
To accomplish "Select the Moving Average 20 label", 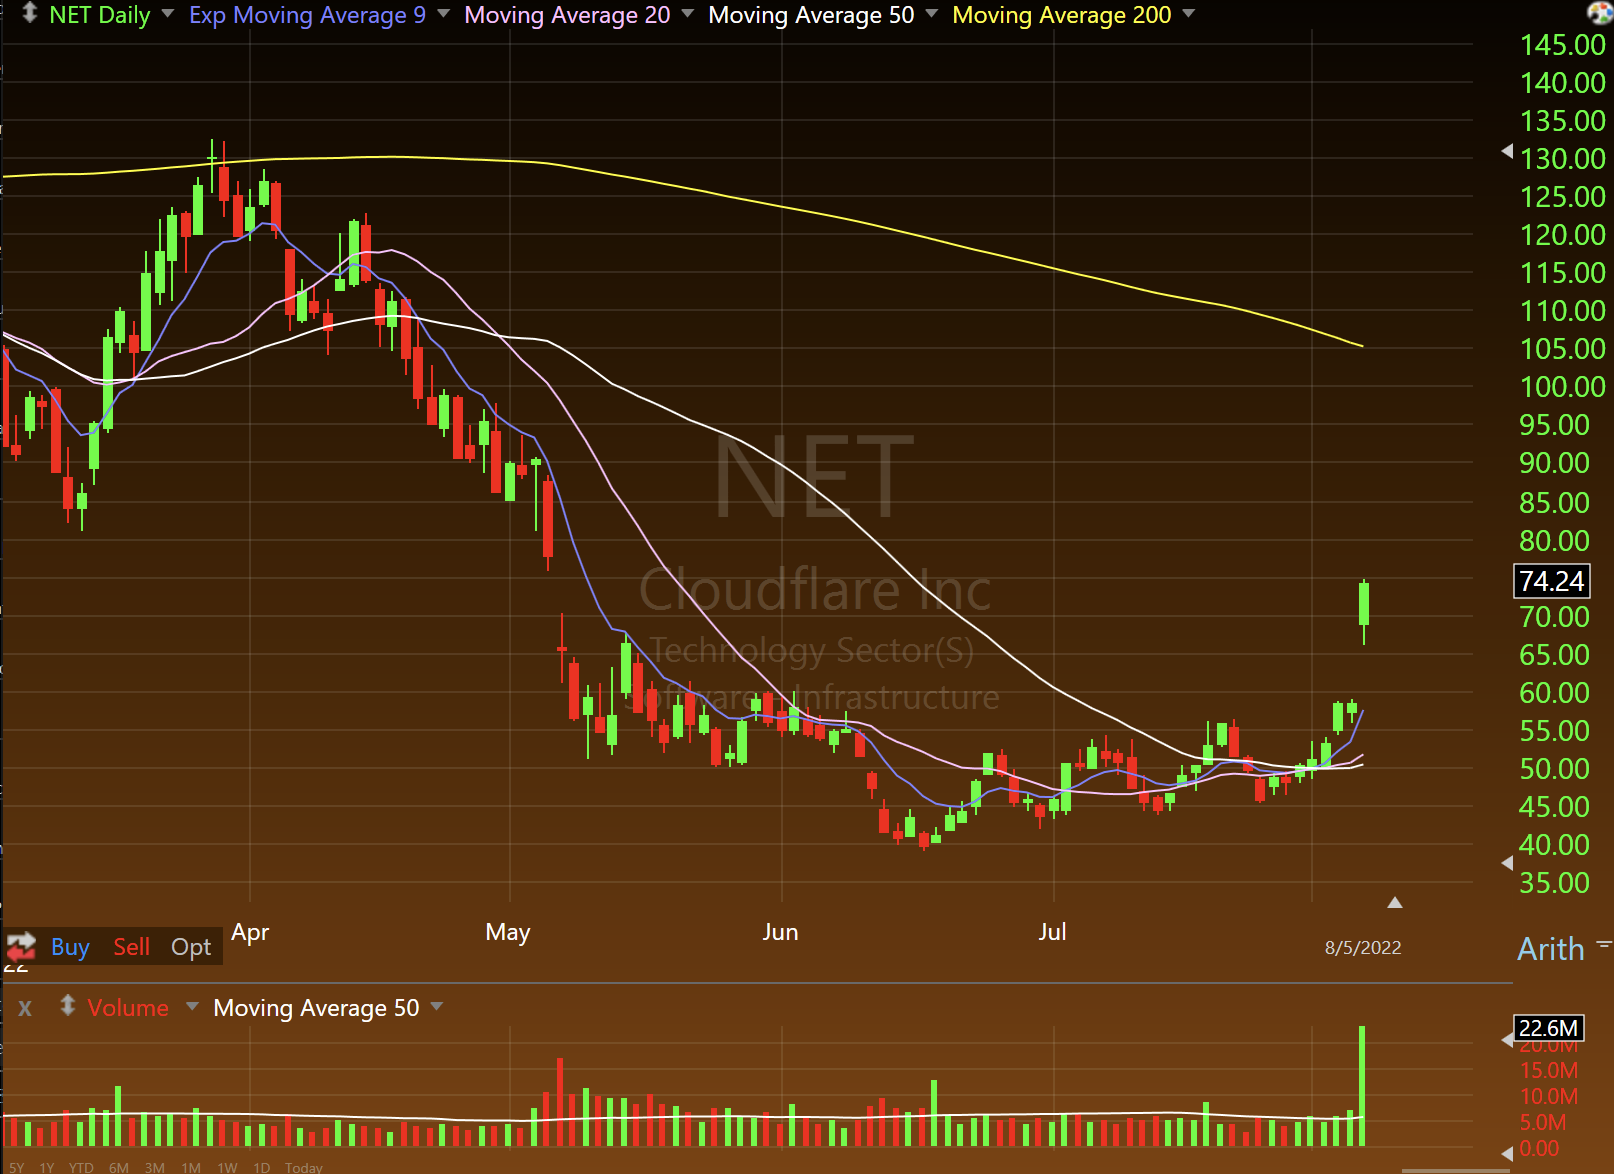I will coord(567,15).
